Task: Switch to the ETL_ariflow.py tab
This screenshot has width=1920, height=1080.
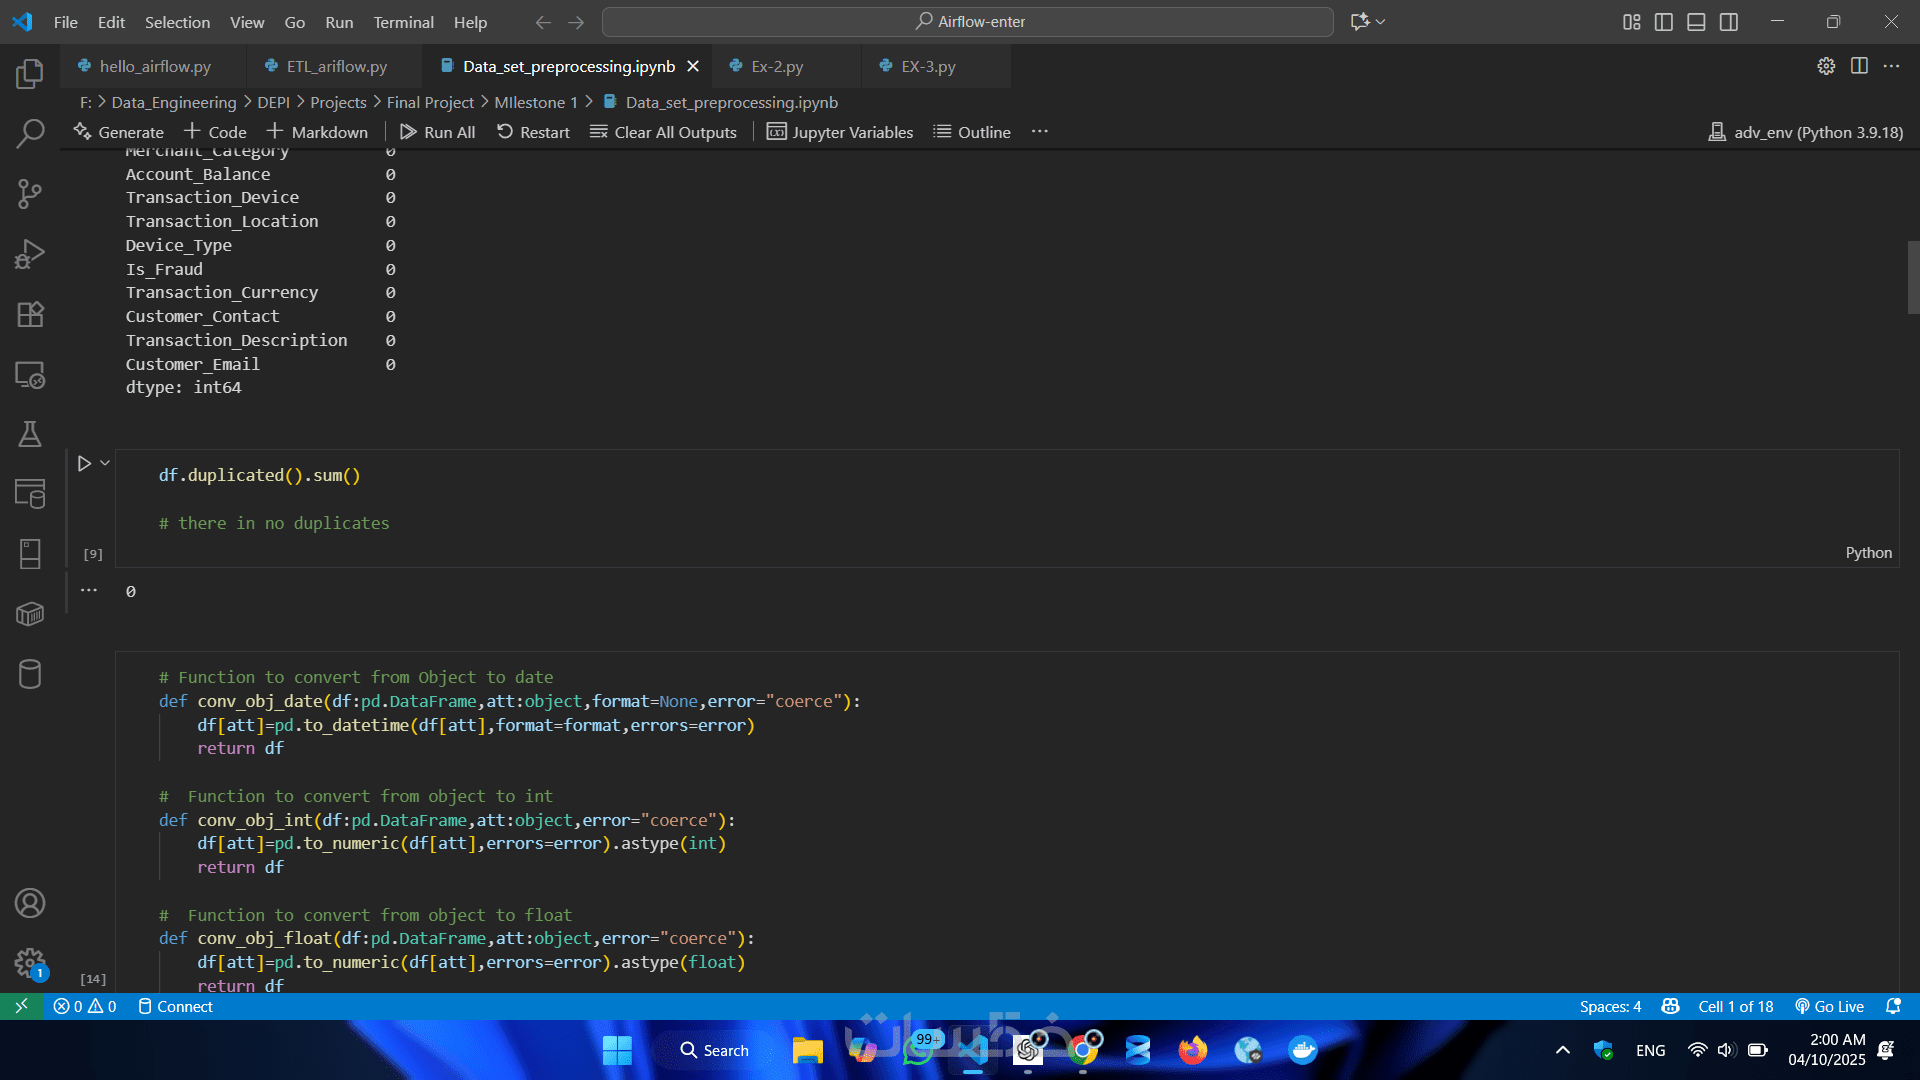Action: 336,66
